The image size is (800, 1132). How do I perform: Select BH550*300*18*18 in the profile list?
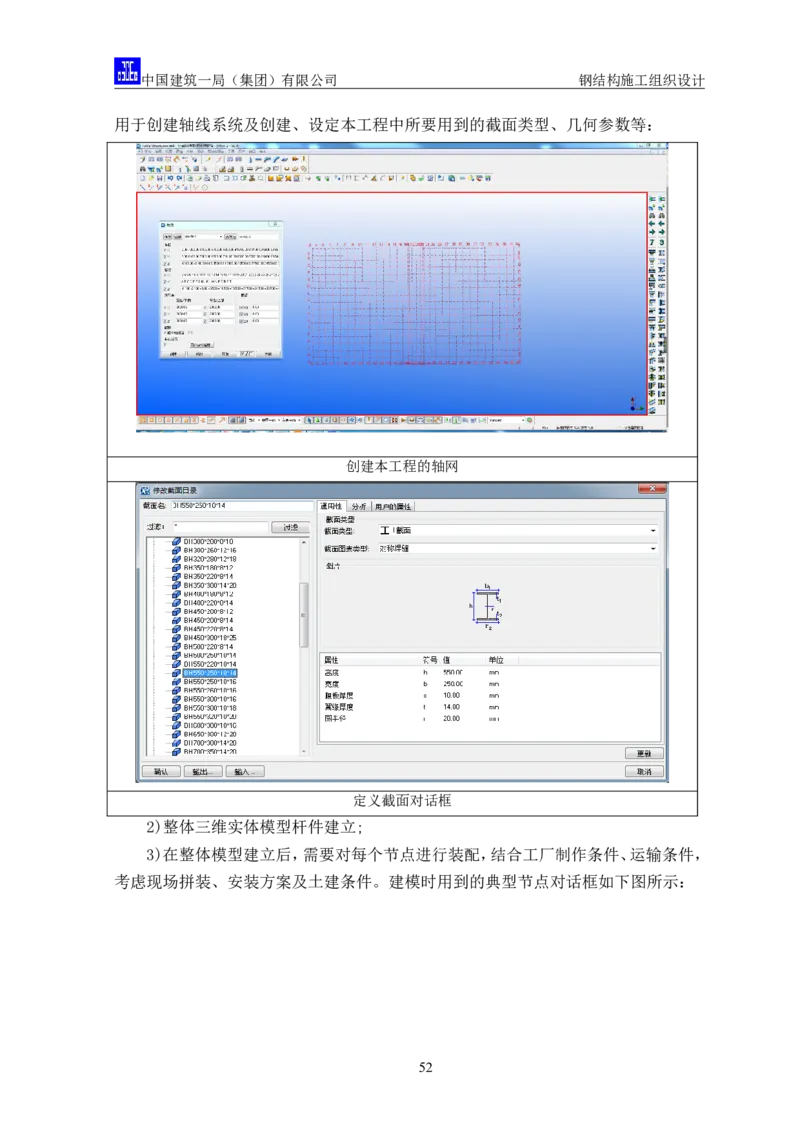click(208, 708)
